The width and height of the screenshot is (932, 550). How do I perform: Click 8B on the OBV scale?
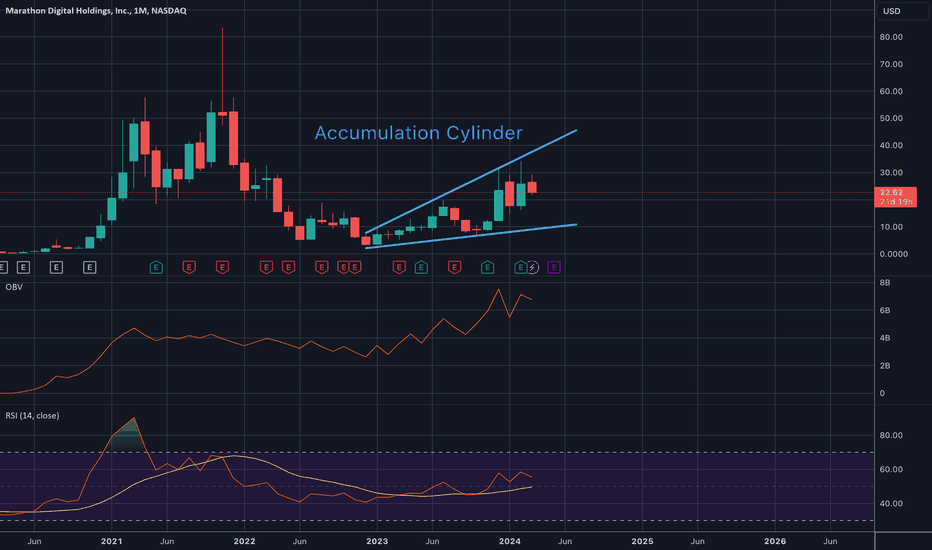[885, 282]
